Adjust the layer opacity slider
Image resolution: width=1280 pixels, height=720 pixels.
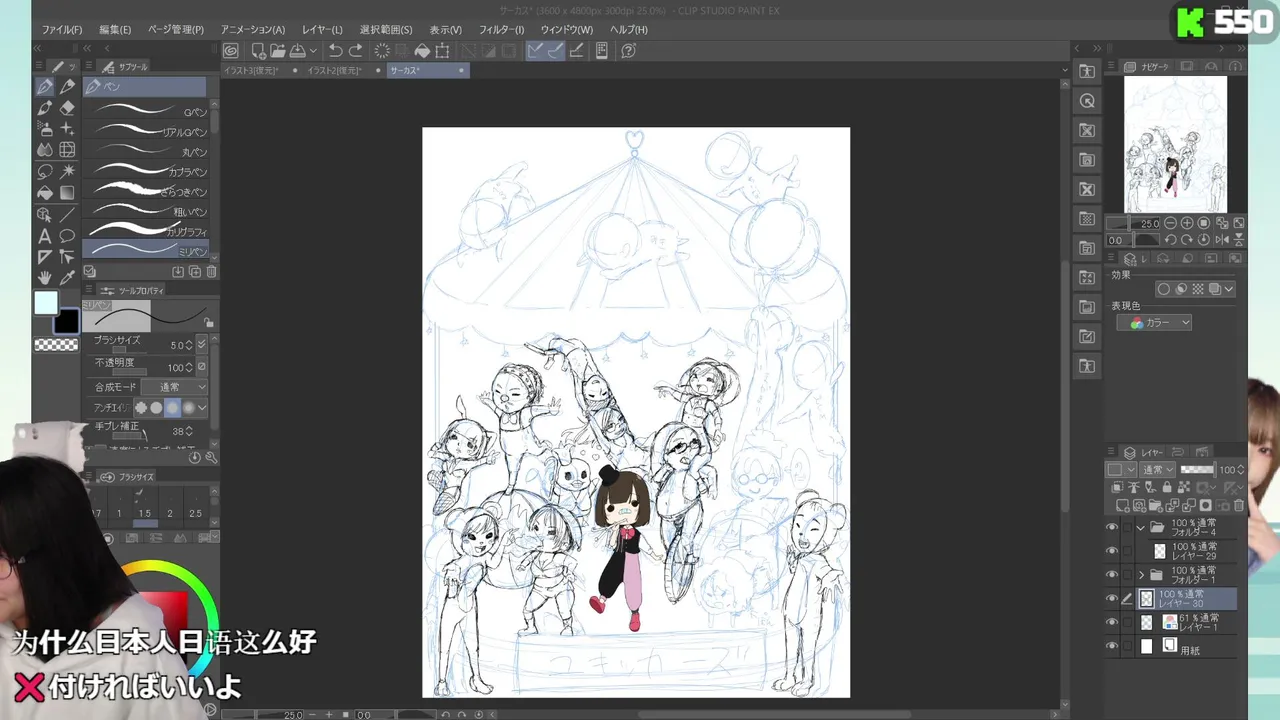pos(1198,470)
